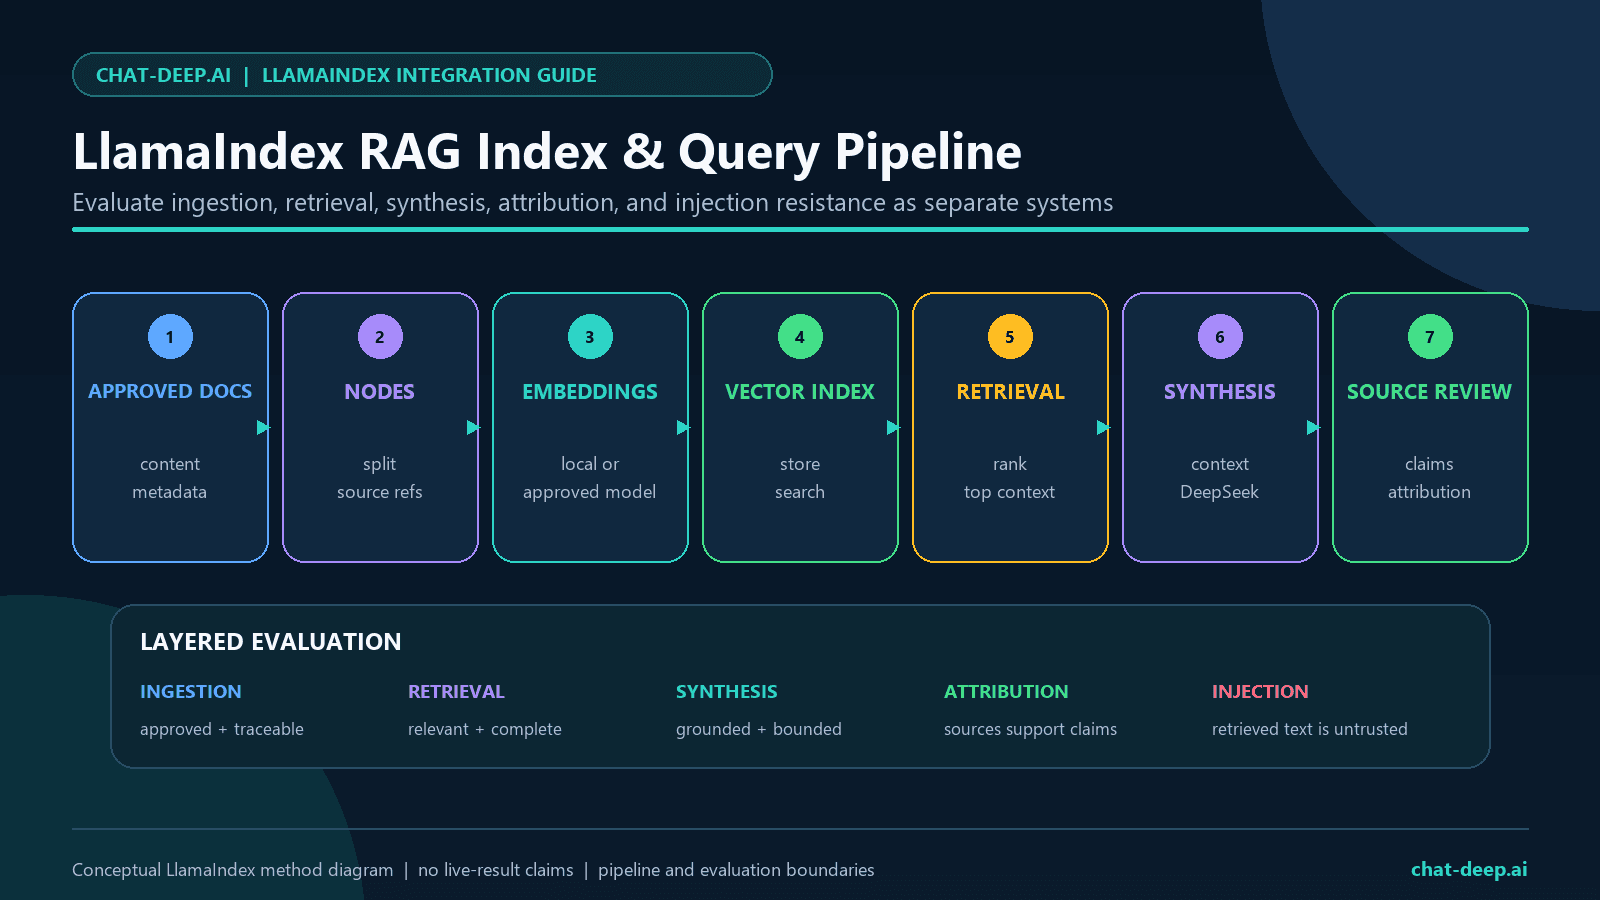Image resolution: width=1600 pixels, height=900 pixels.
Task: Click 'local or approved model' text
Action: tap(590, 478)
